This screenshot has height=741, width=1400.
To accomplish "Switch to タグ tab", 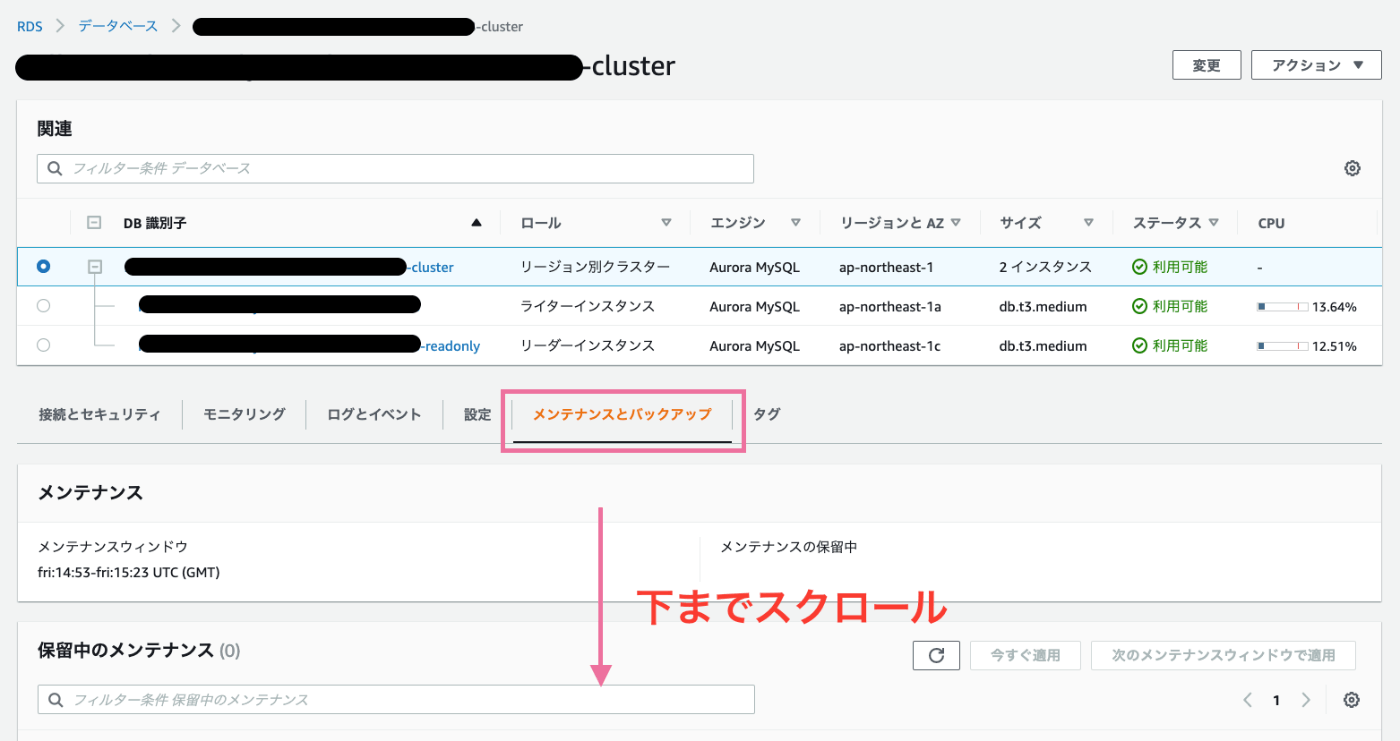I will pyautogui.click(x=767, y=414).
